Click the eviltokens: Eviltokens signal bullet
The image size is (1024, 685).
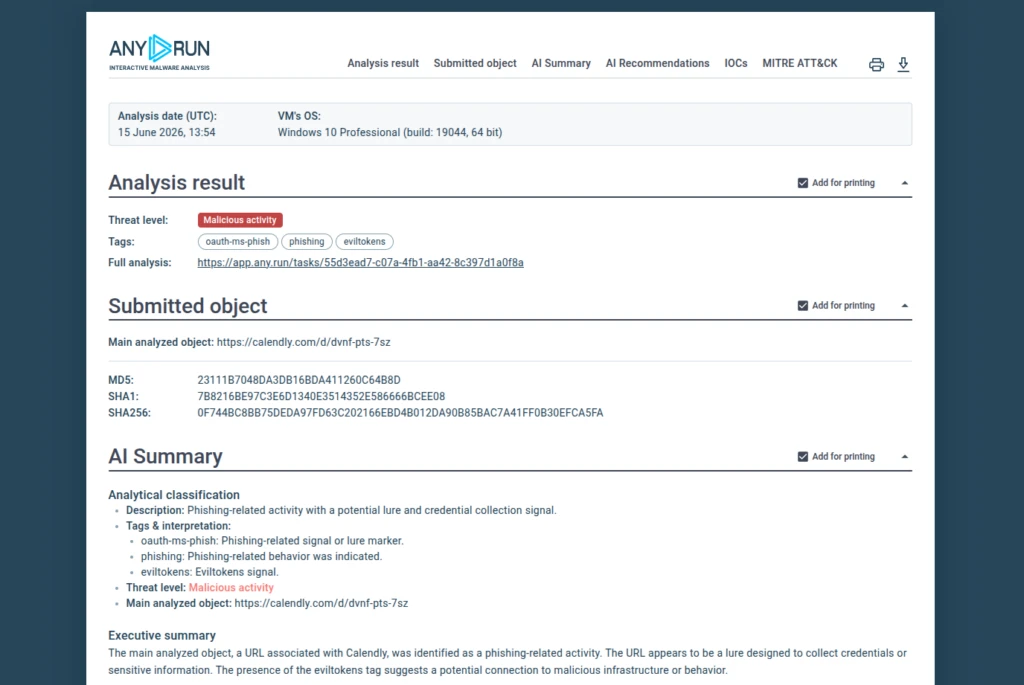click(x=210, y=572)
